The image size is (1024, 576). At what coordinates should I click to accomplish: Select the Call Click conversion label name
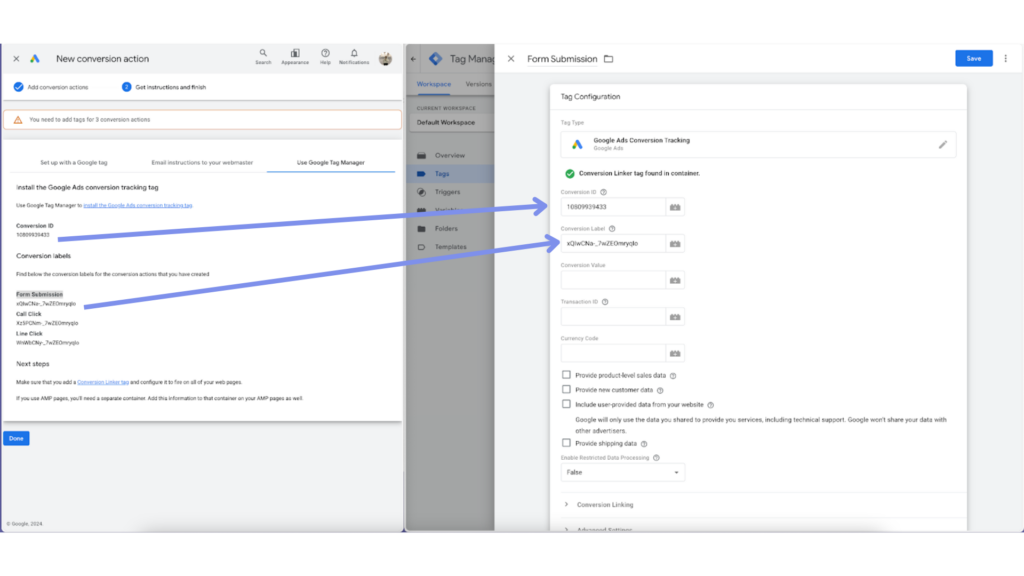pyautogui.click(x=29, y=314)
